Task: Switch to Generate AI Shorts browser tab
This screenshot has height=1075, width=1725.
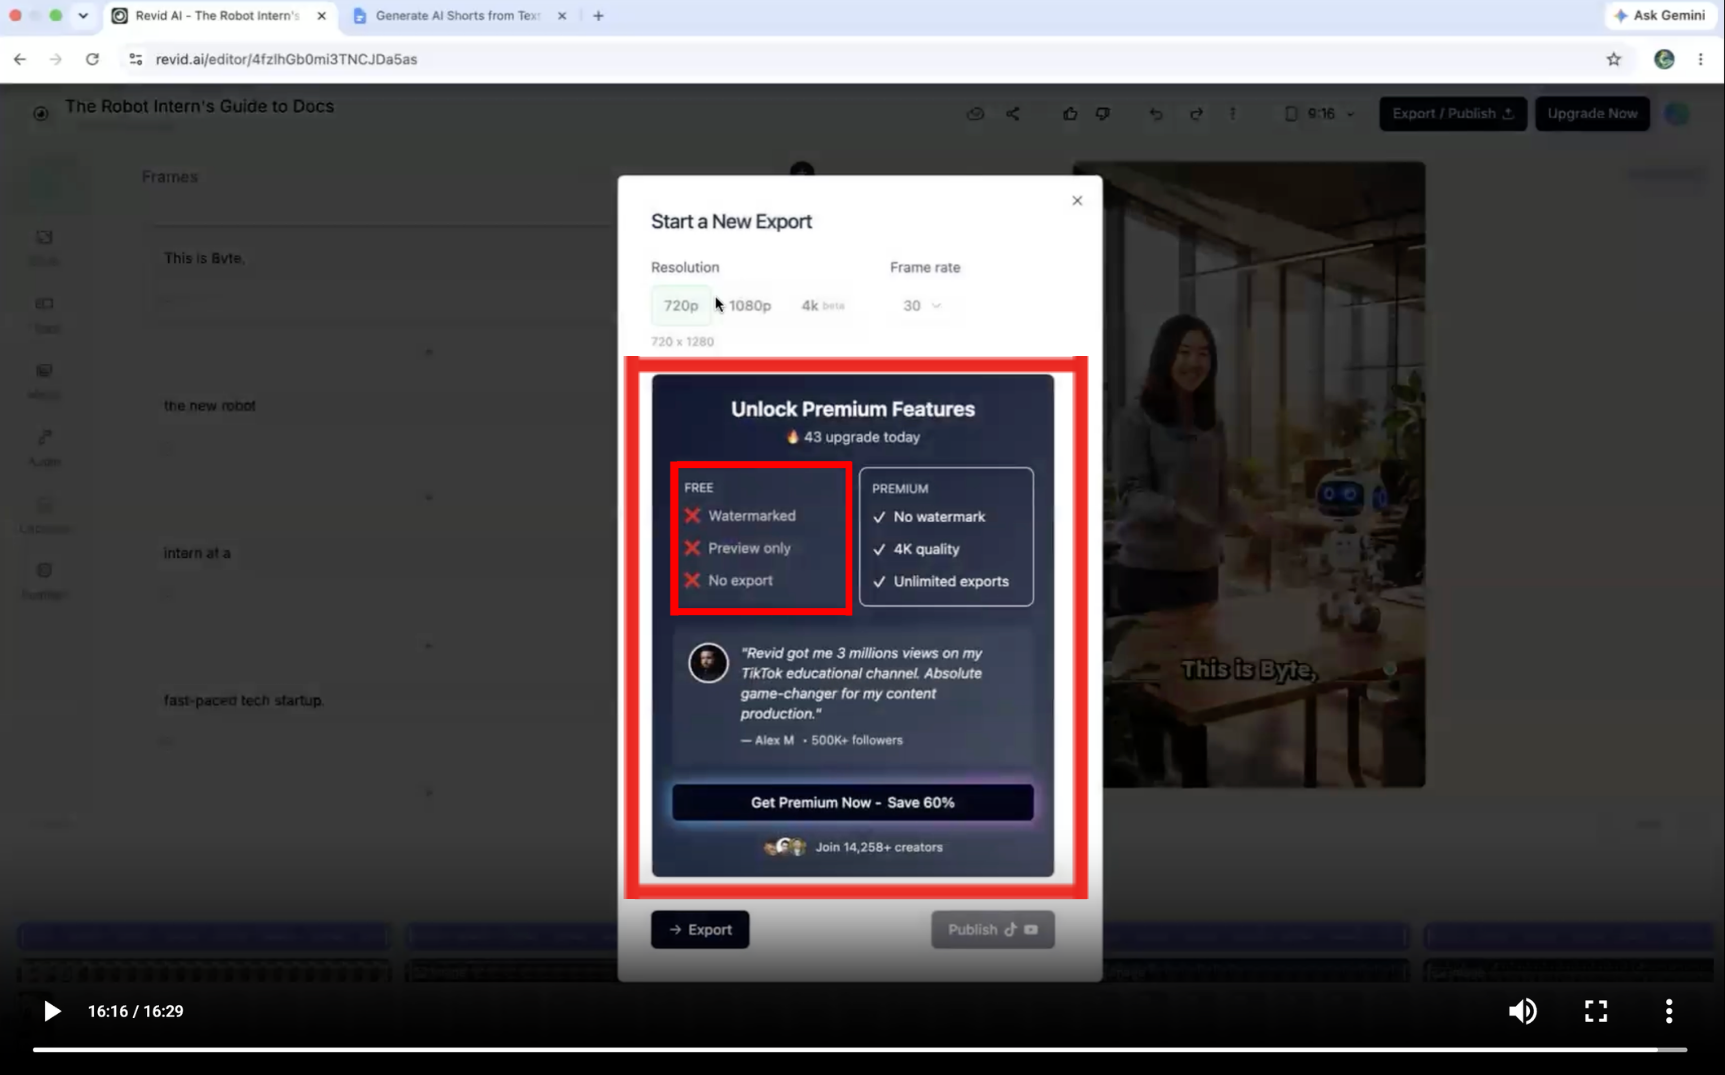Action: click(458, 16)
